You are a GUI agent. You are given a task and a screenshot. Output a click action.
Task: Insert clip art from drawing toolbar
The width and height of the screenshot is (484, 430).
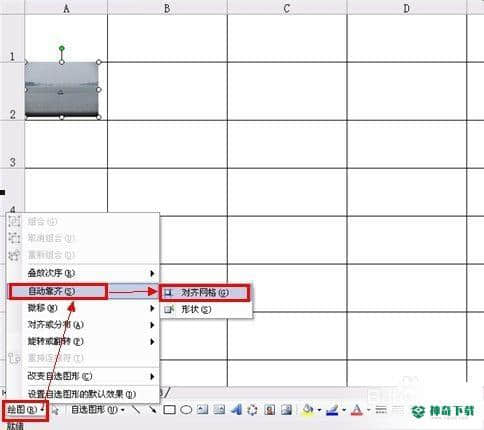point(269,410)
